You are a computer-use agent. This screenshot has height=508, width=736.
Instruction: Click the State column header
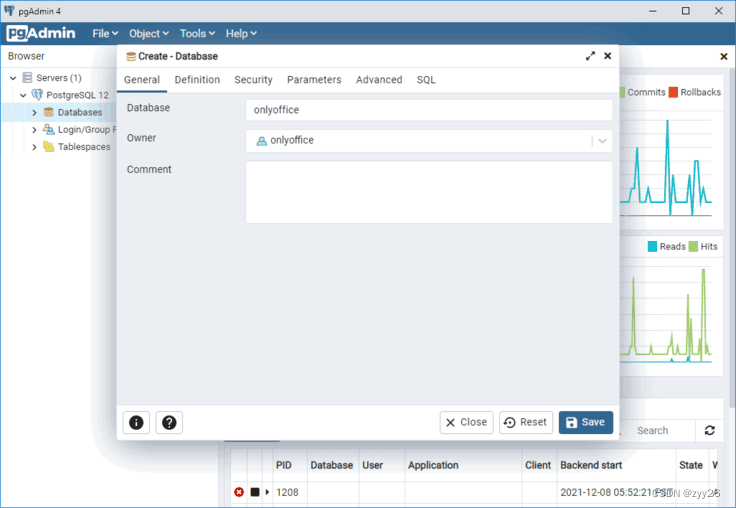pos(691,465)
